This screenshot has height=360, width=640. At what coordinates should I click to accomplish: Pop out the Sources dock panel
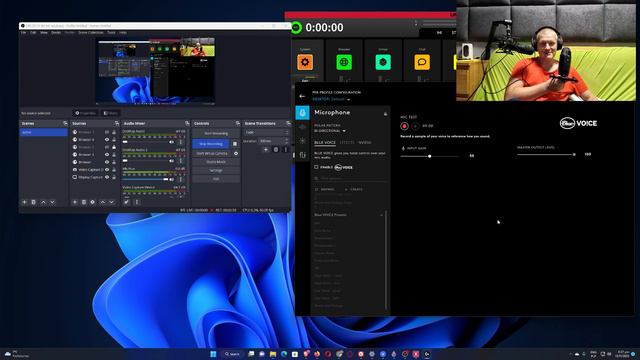[117, 123]
